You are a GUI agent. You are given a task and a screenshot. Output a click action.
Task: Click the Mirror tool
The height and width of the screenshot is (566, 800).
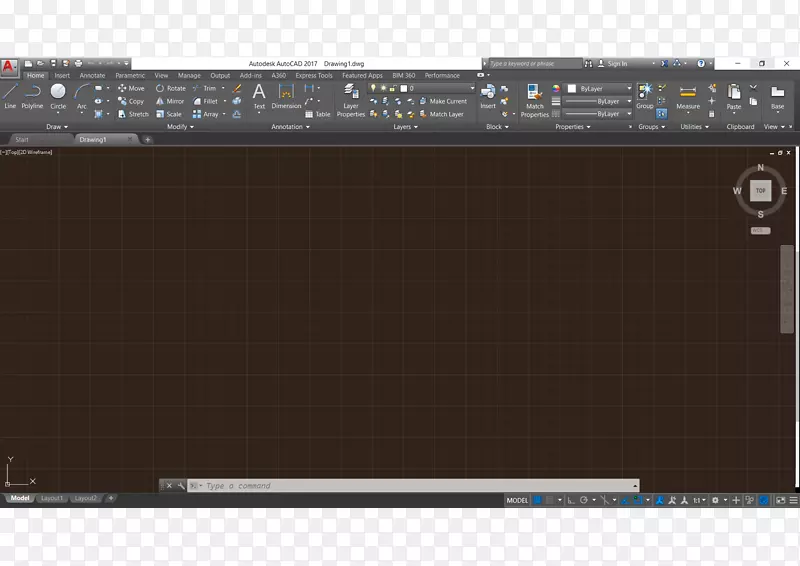(x=170, y=101)
